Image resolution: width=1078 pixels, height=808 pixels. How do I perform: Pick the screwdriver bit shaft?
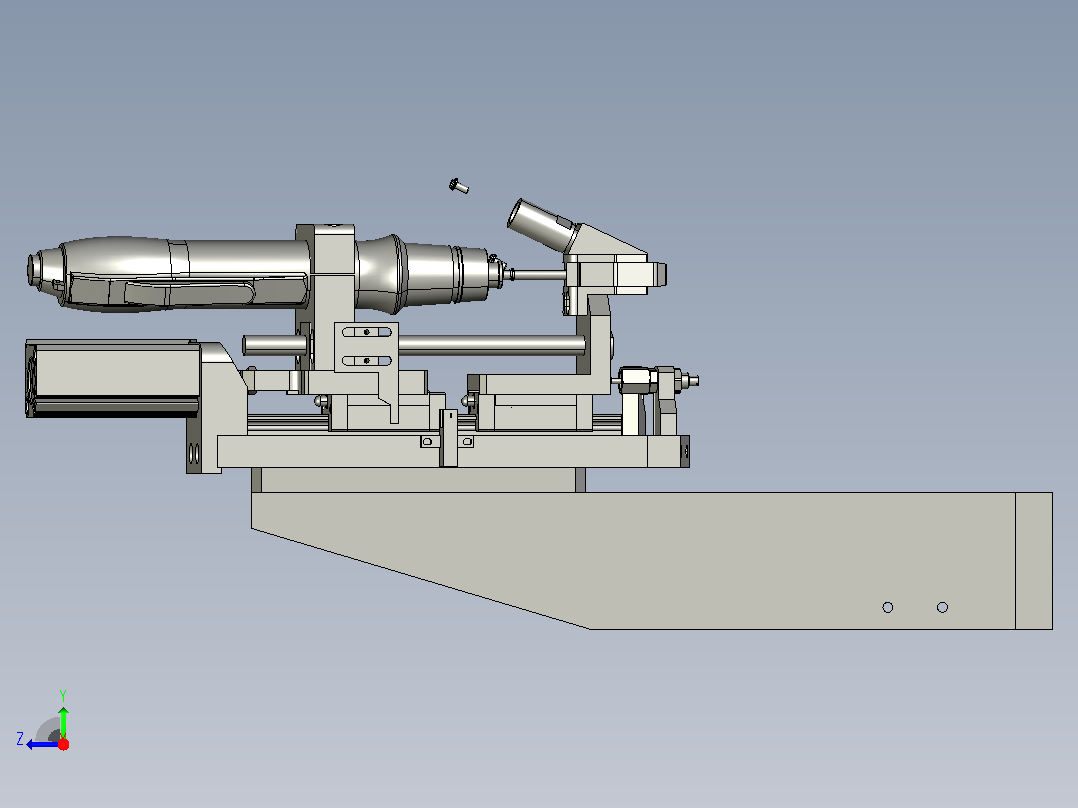point(538,275)
